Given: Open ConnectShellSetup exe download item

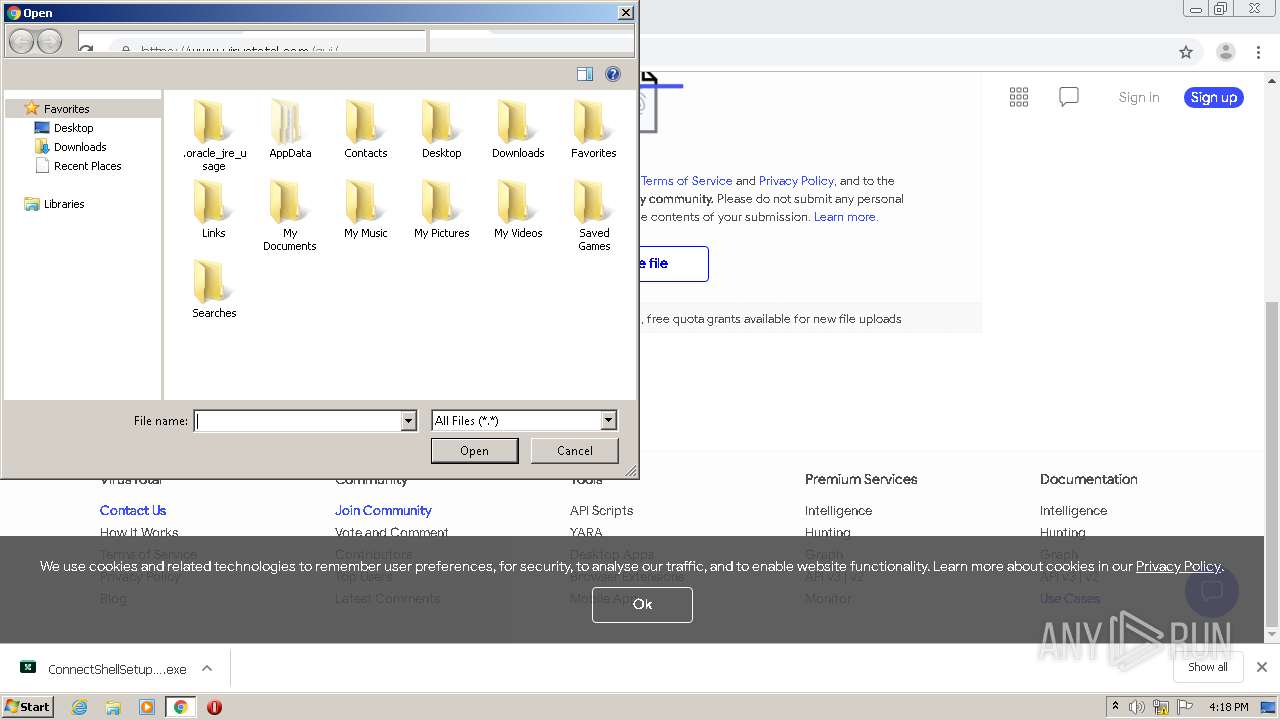Looking at the screenshot, I should [x=105, y=669].
